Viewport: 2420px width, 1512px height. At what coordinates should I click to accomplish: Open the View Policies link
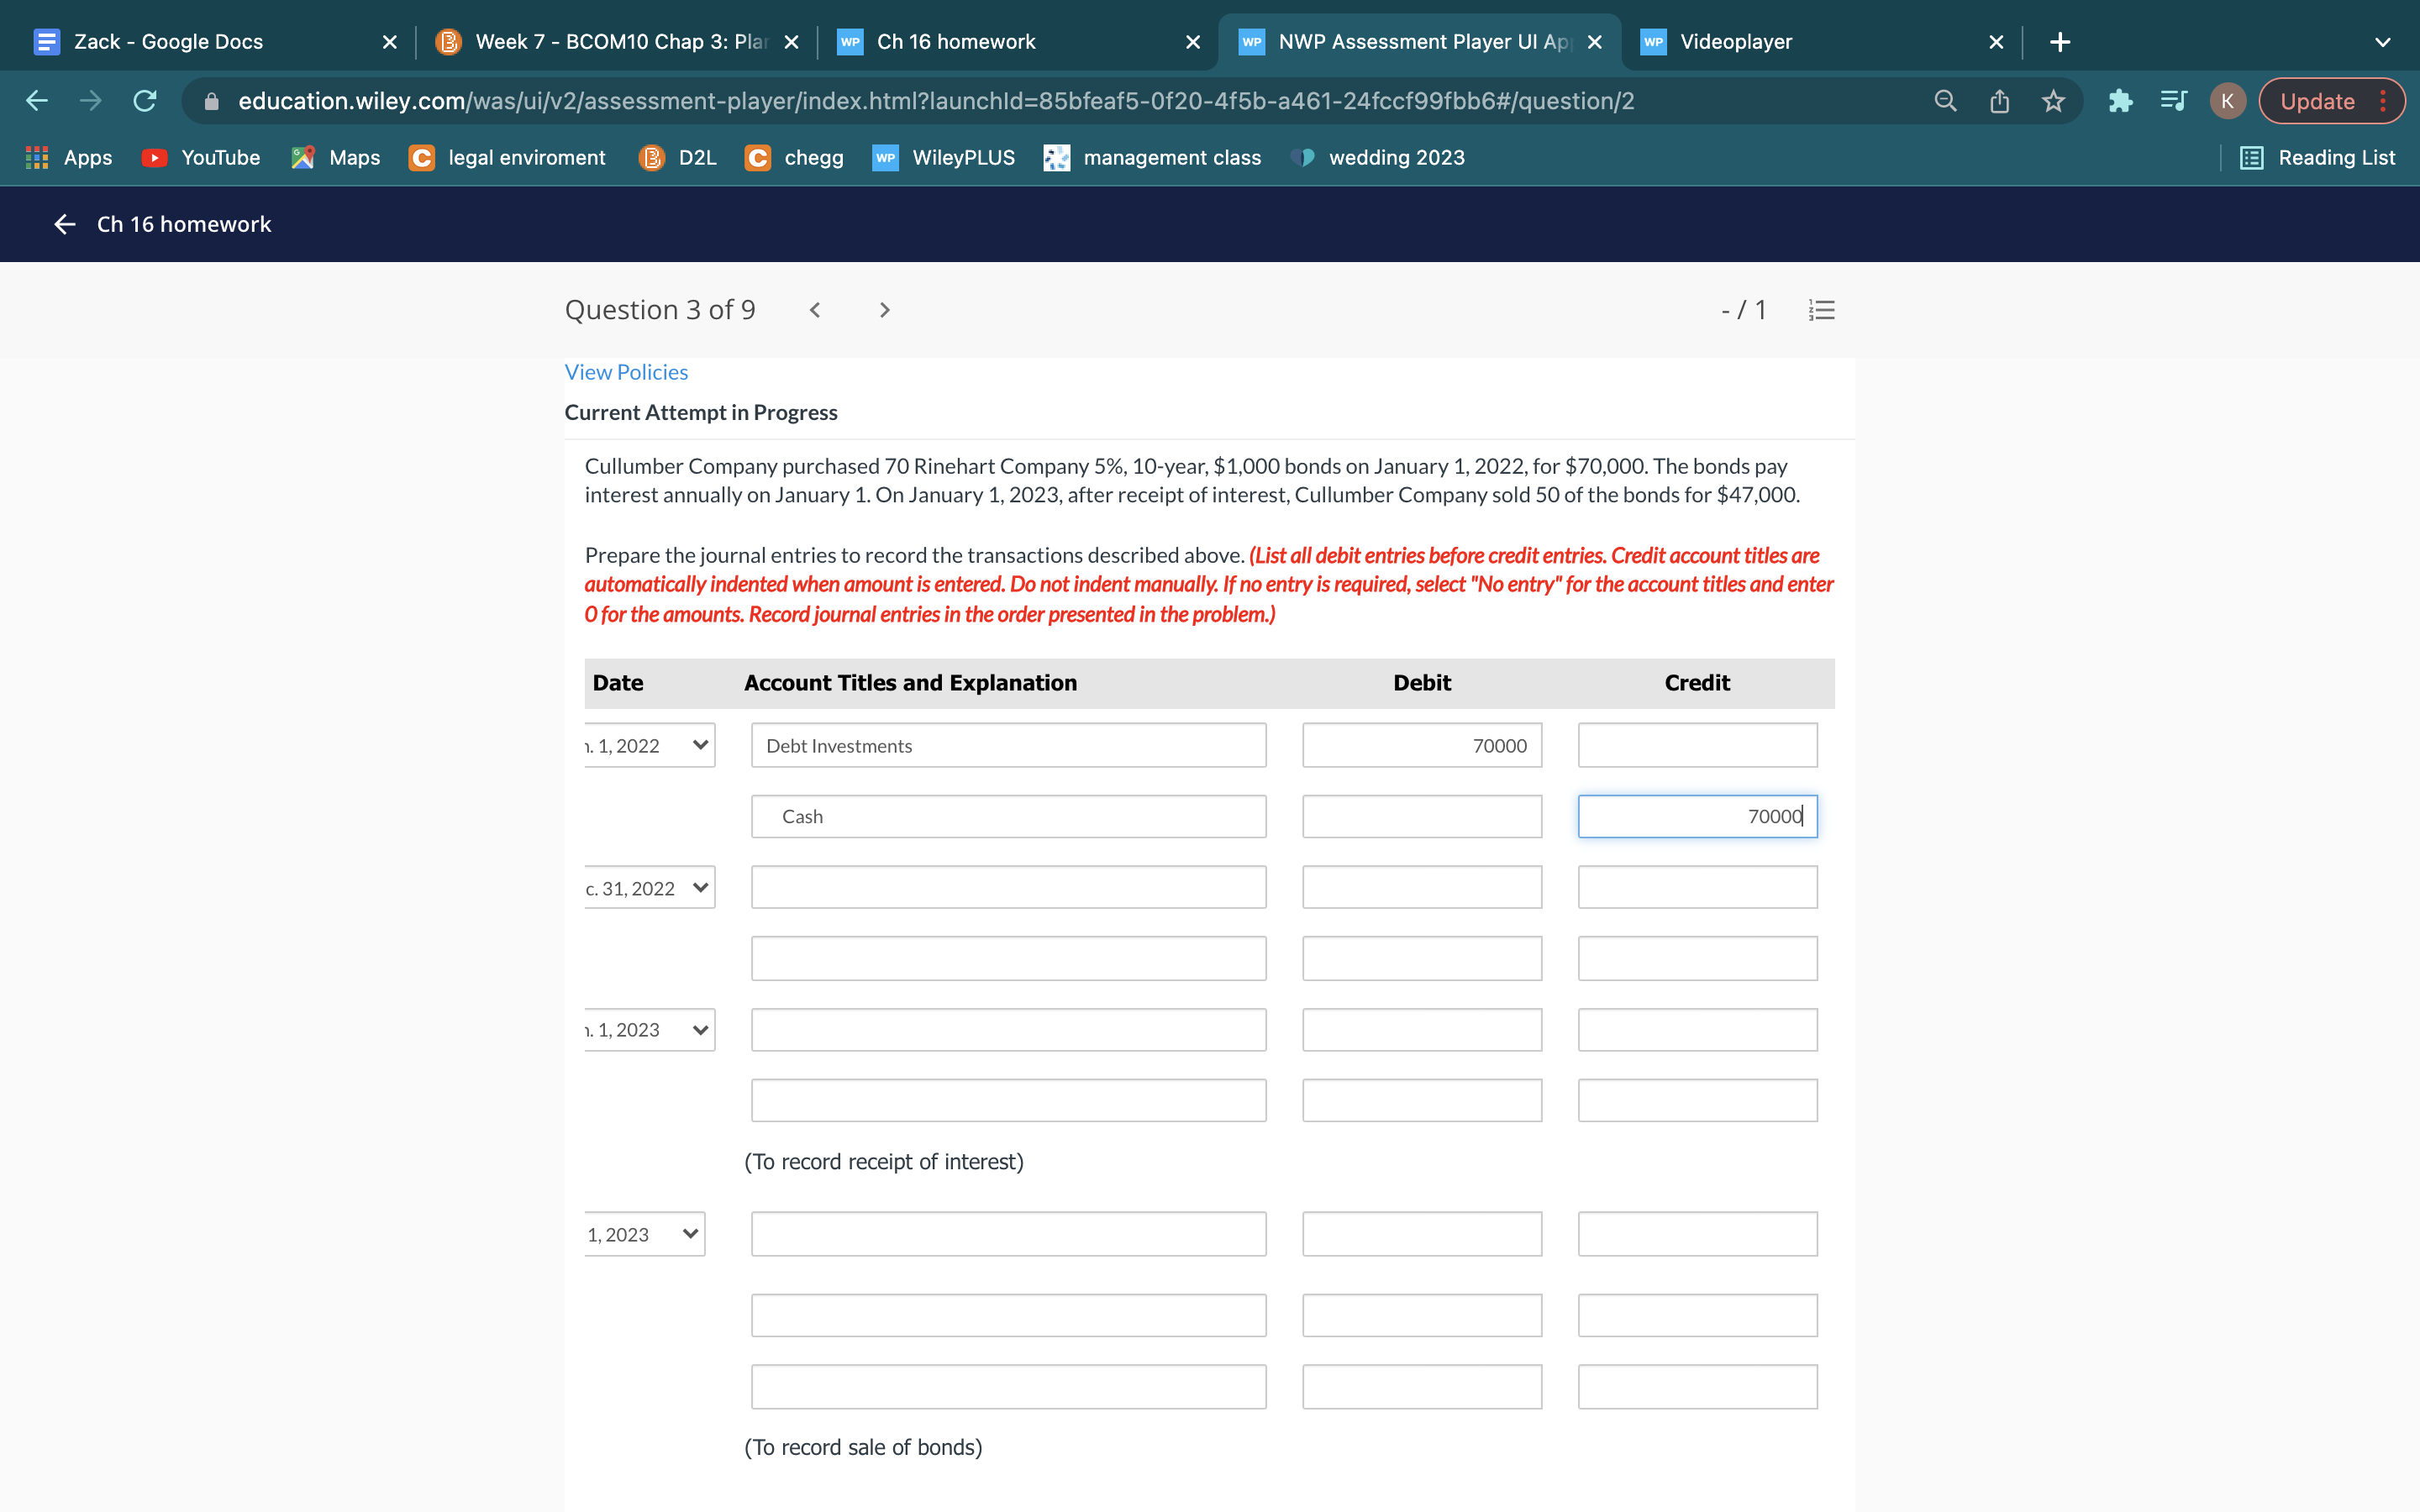[x=626, y=372]
